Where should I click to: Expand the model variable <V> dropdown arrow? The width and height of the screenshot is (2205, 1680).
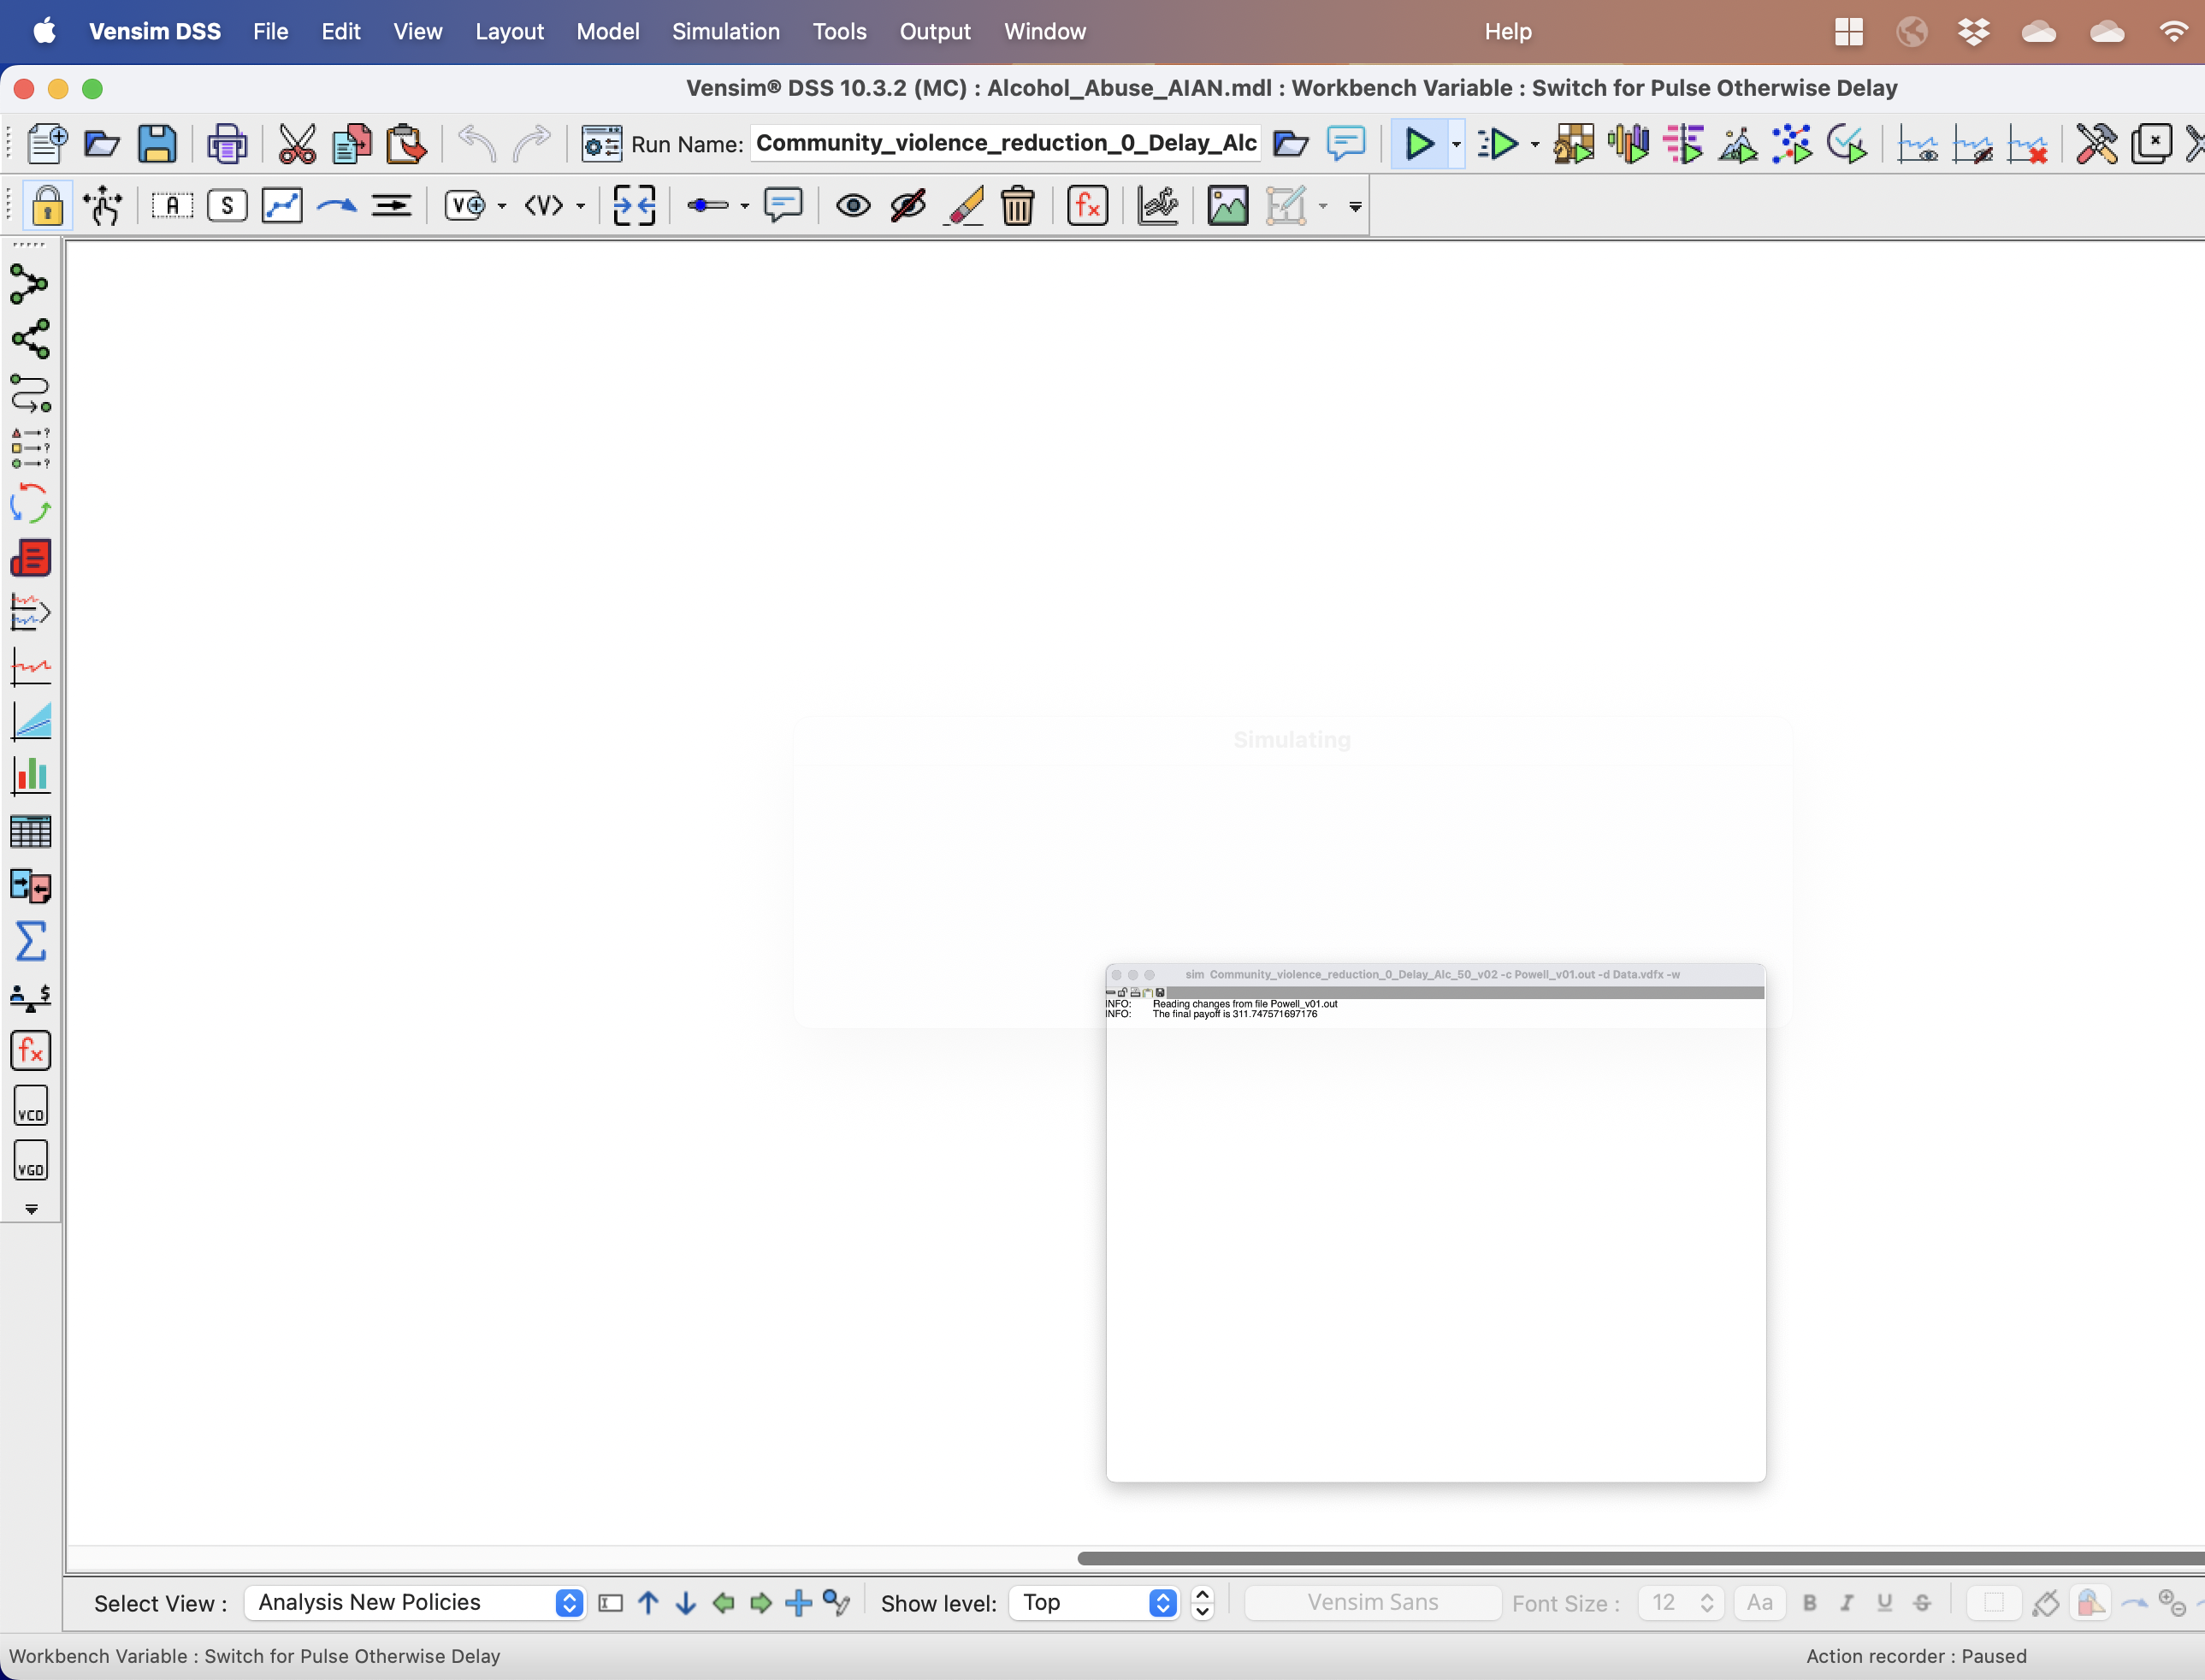point(580,207)
